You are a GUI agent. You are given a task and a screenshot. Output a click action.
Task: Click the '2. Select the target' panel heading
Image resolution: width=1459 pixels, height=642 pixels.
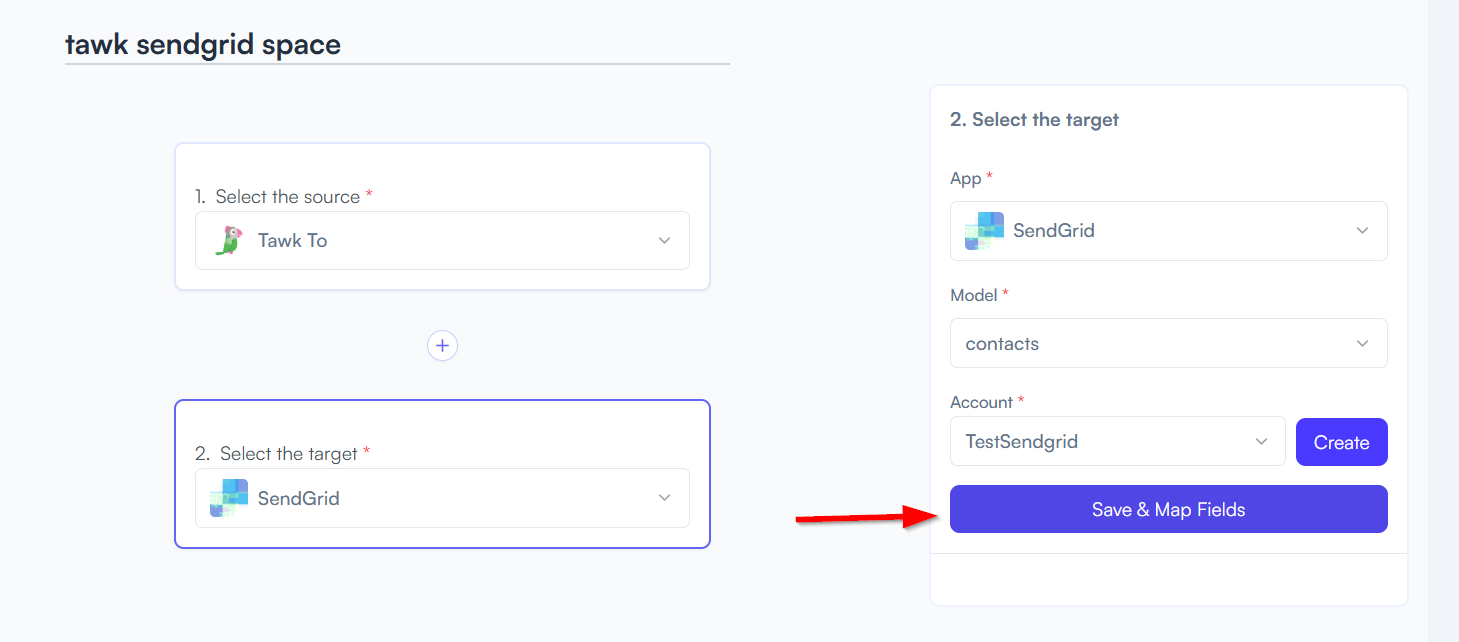tap(1034, 120)
